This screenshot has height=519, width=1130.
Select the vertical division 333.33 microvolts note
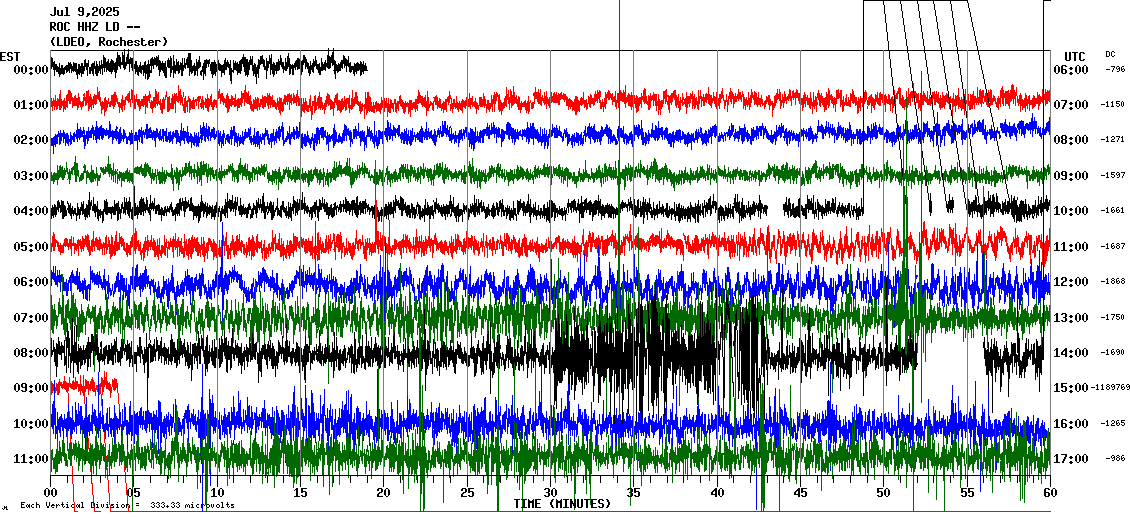127,505
